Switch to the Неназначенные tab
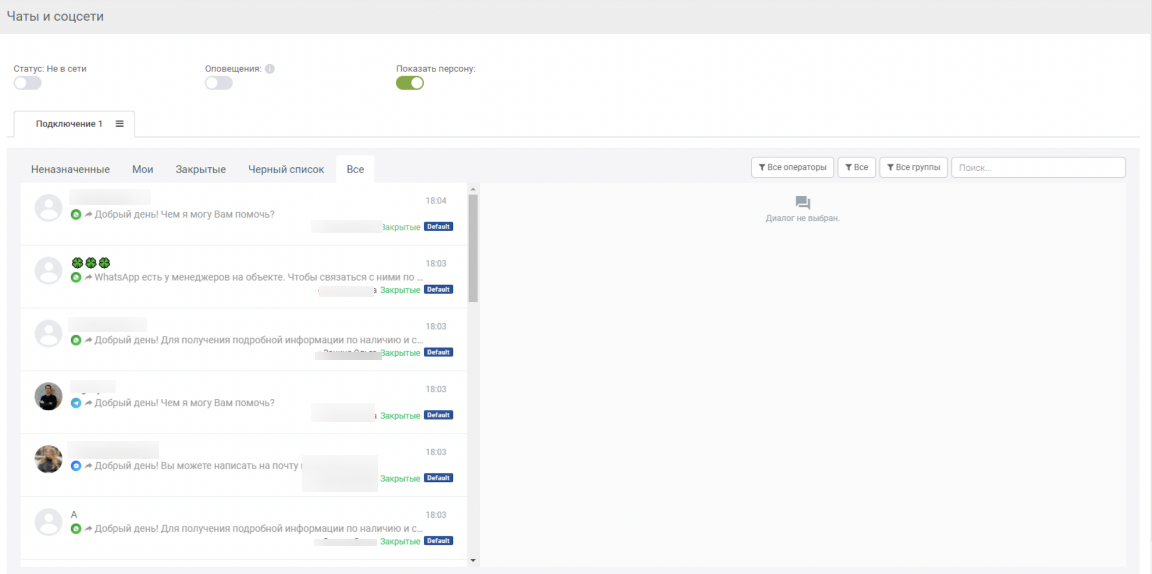Viewport: 1152px width, 574px height. pos(70,169)
